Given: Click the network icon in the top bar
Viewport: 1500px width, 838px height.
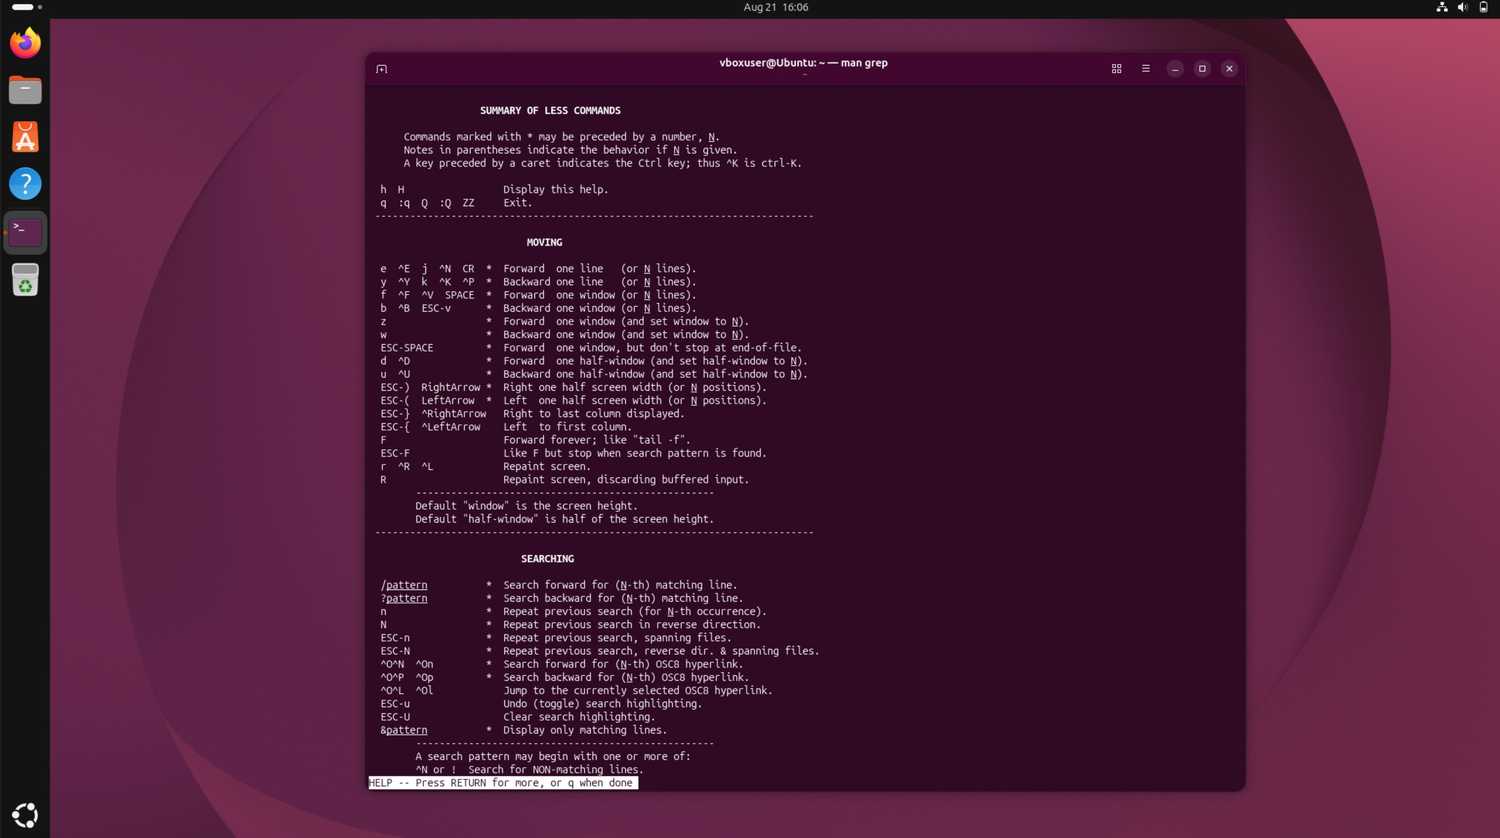Looking at the screenshot, I should coord(1442,7).
